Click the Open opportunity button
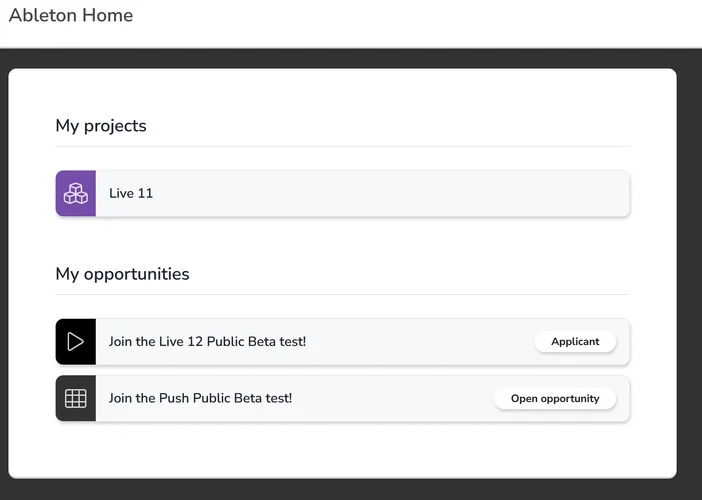This screenshot has width=702, height=500. (x=555, y=398)
